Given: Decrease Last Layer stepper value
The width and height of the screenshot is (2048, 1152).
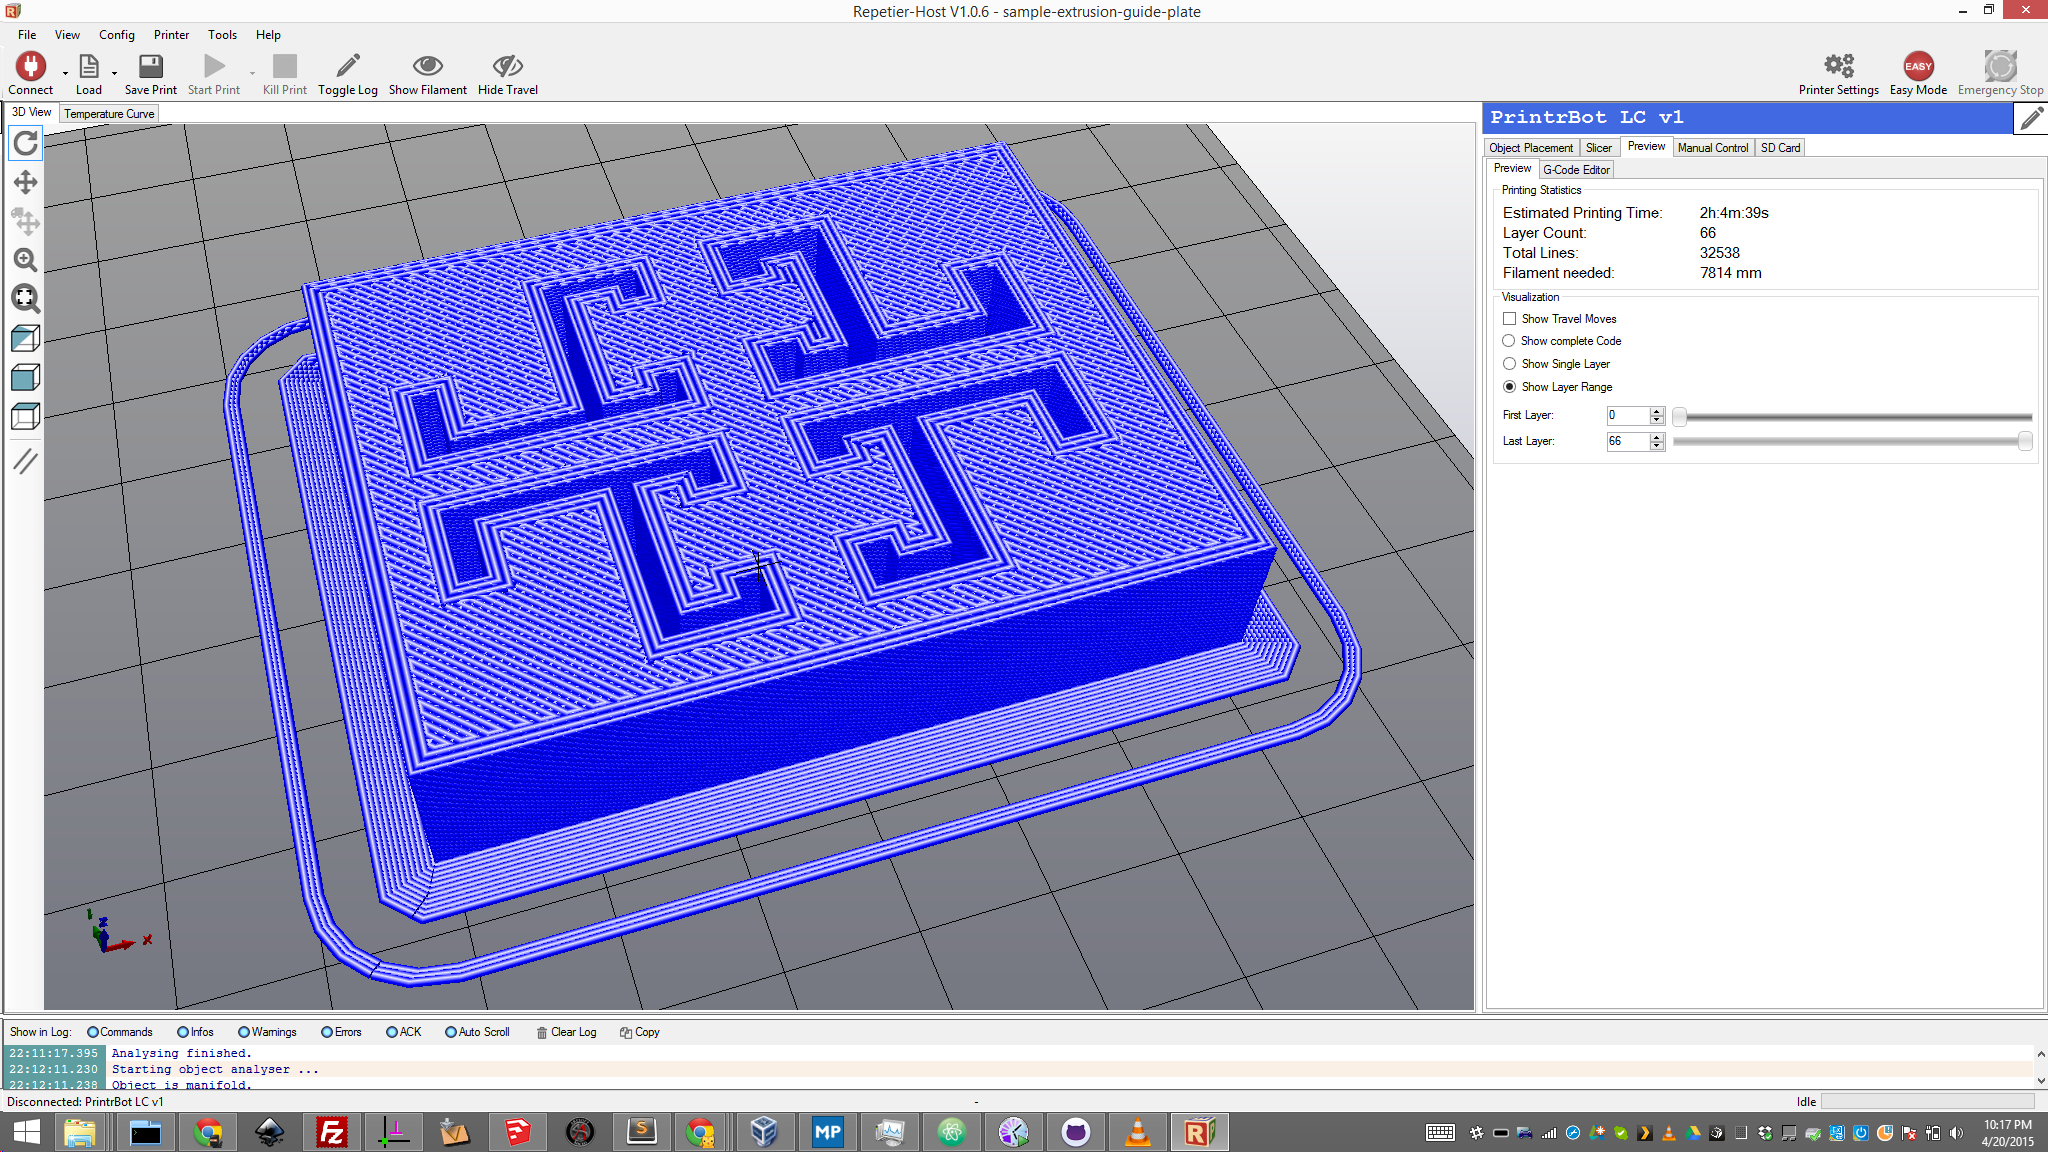Looking at the screenshot, I should click(x=1657, y=446).
